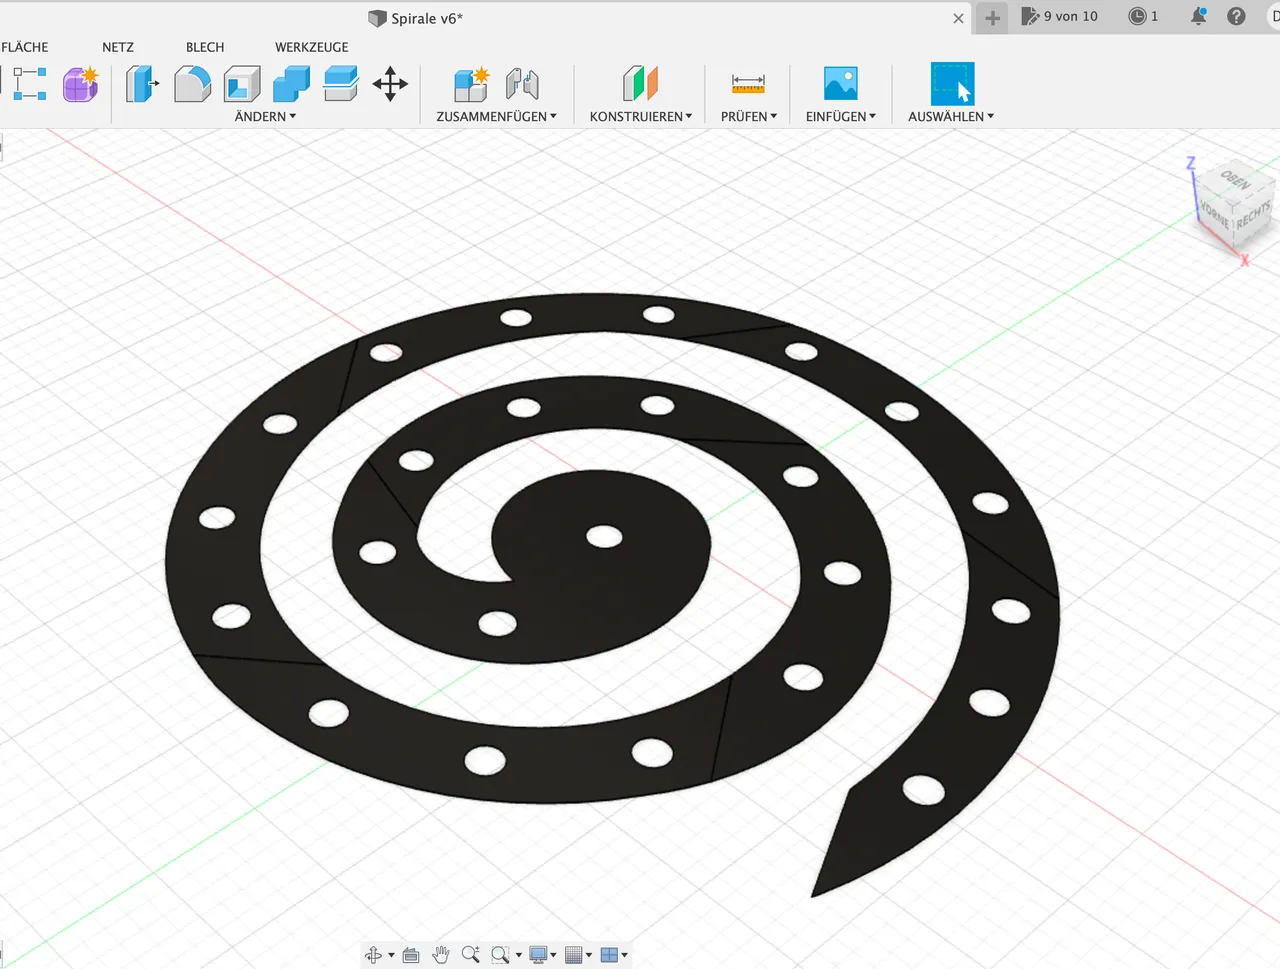Add a new document tab with plus
Screen dimensions: 1280x969
(x=992, y=18)
